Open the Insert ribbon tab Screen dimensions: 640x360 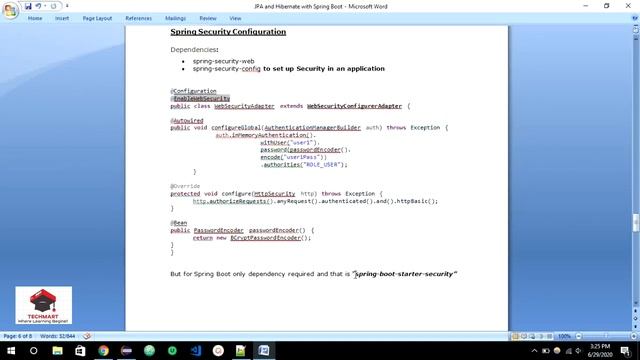click(62, 18)
